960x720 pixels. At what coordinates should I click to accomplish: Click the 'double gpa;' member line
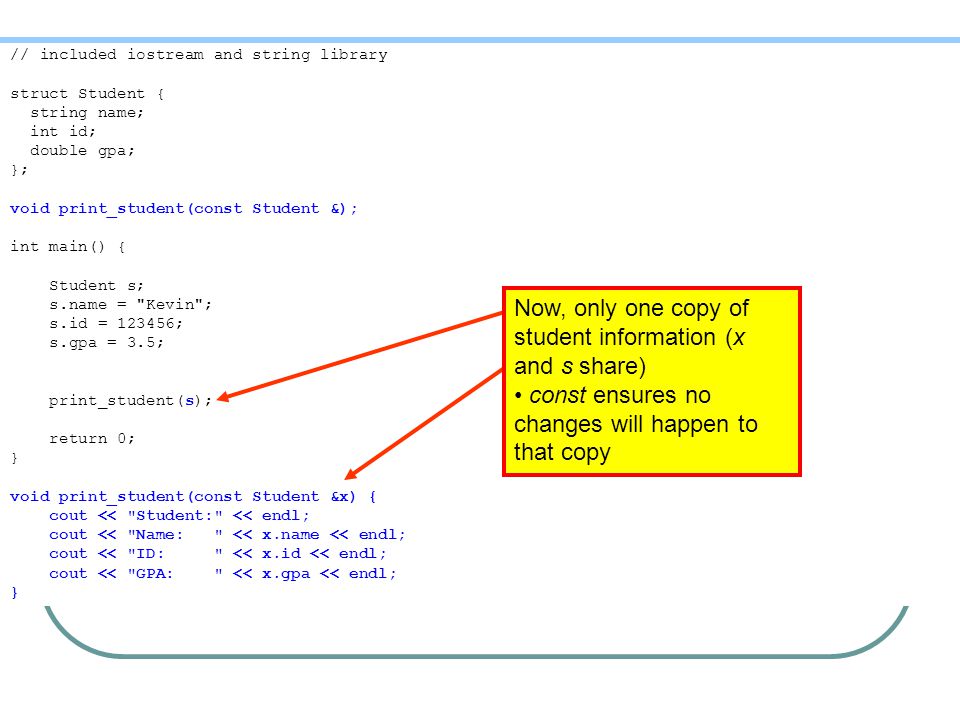[82, 151]
